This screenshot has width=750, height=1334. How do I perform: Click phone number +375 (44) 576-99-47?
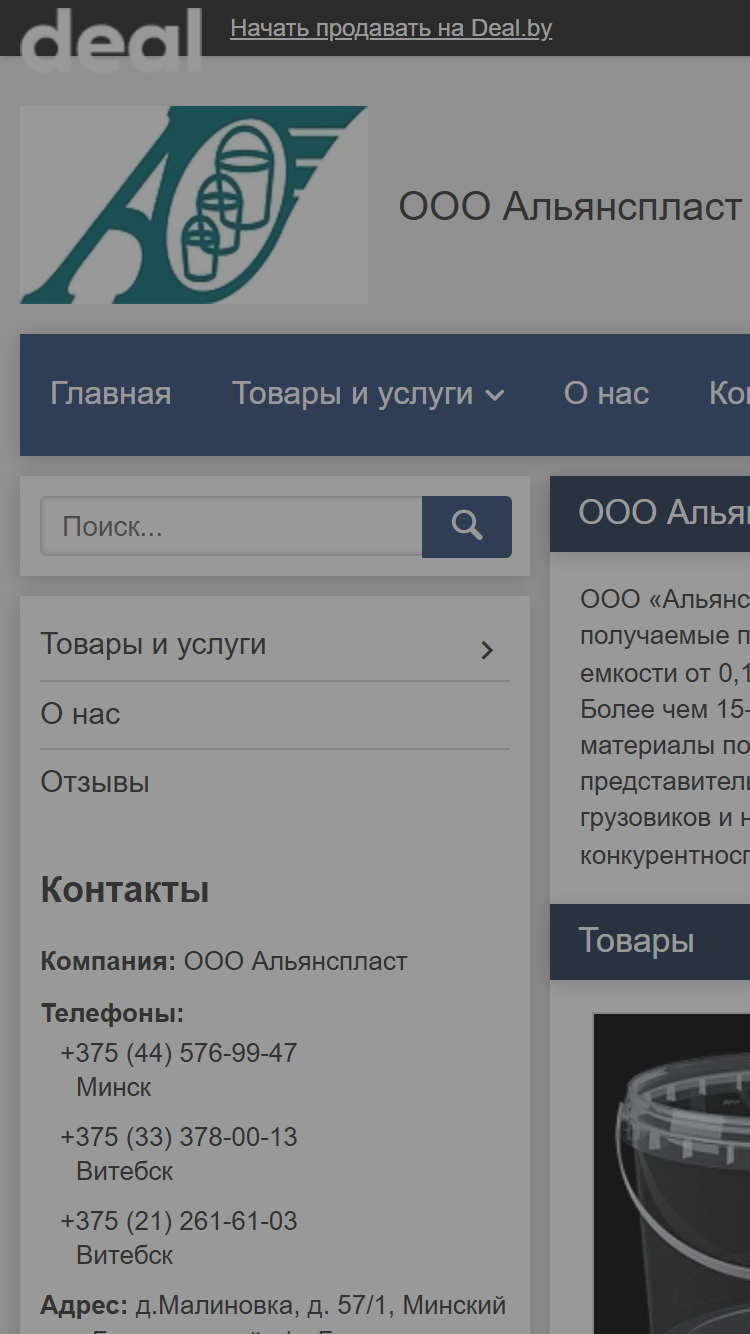point(179,1053)
